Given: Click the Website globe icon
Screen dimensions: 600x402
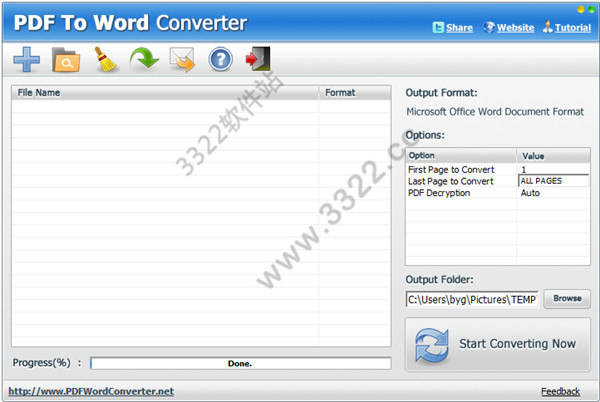Looking at the screenshot, I should 489,27.
